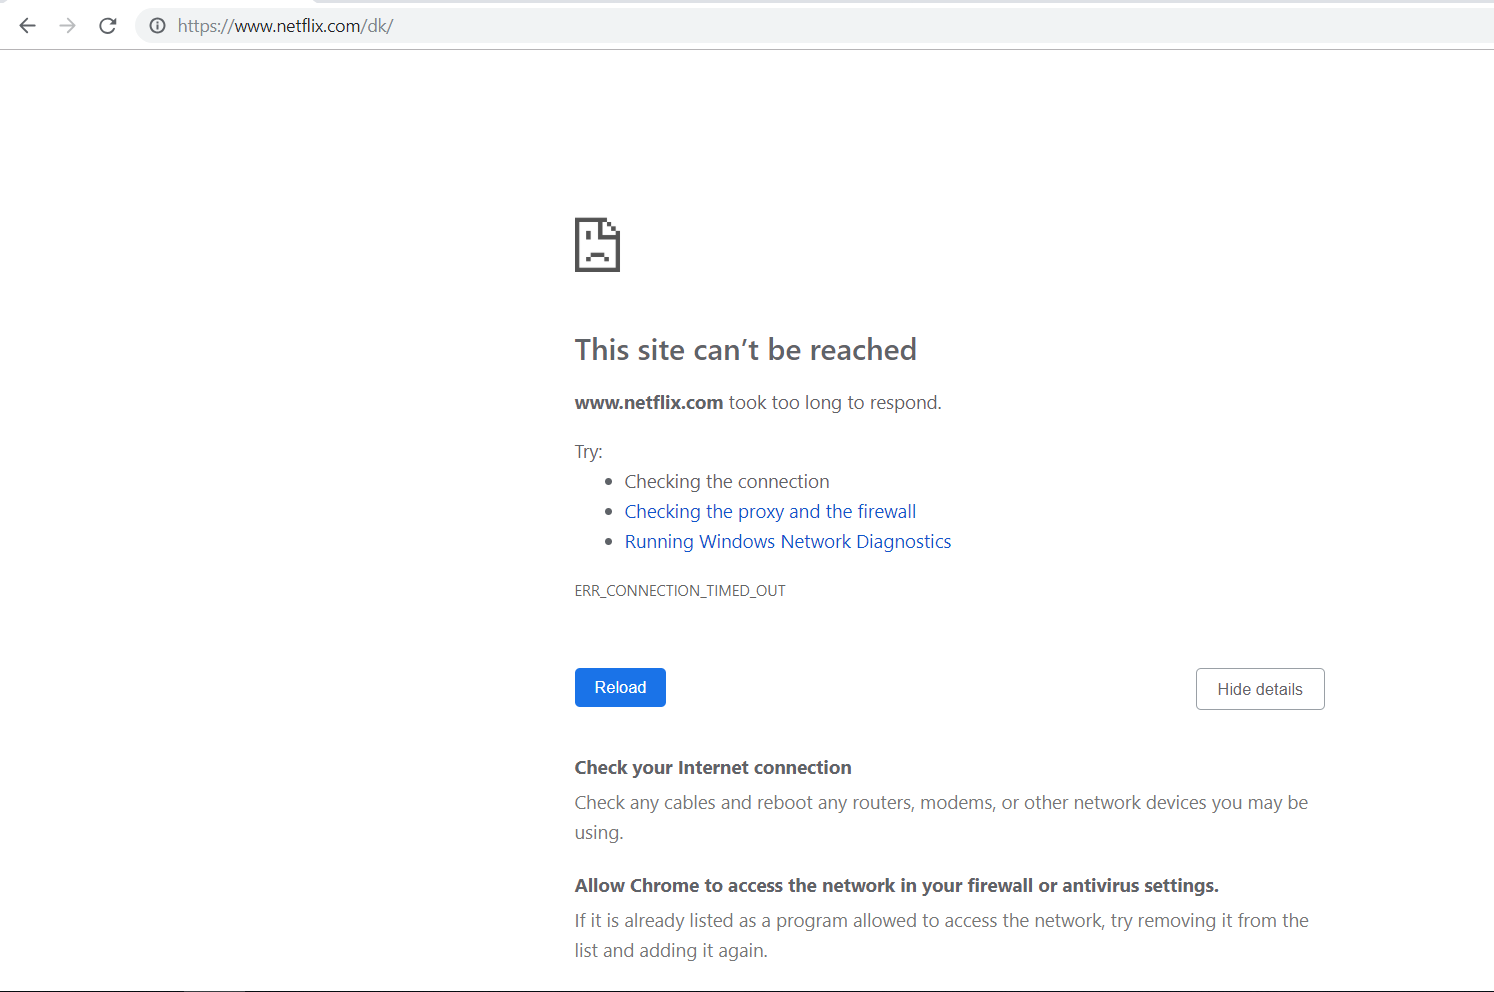Click the blue Reload button
1494x992 pixels.
[620, 688]
